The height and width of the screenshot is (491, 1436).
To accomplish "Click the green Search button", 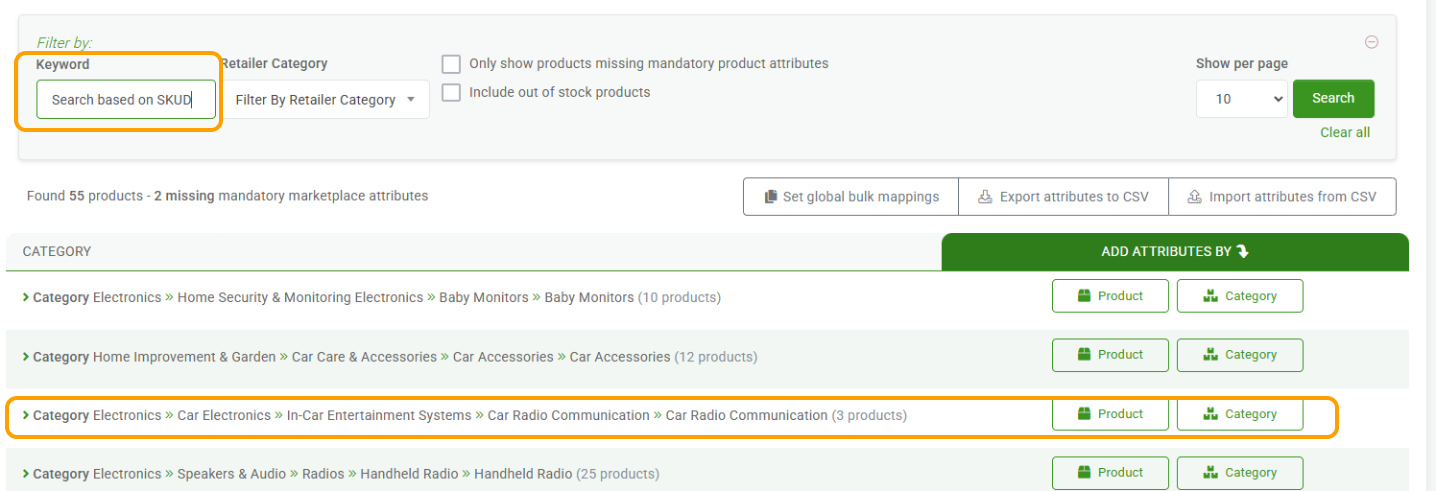I will [x=1333, y=98].
